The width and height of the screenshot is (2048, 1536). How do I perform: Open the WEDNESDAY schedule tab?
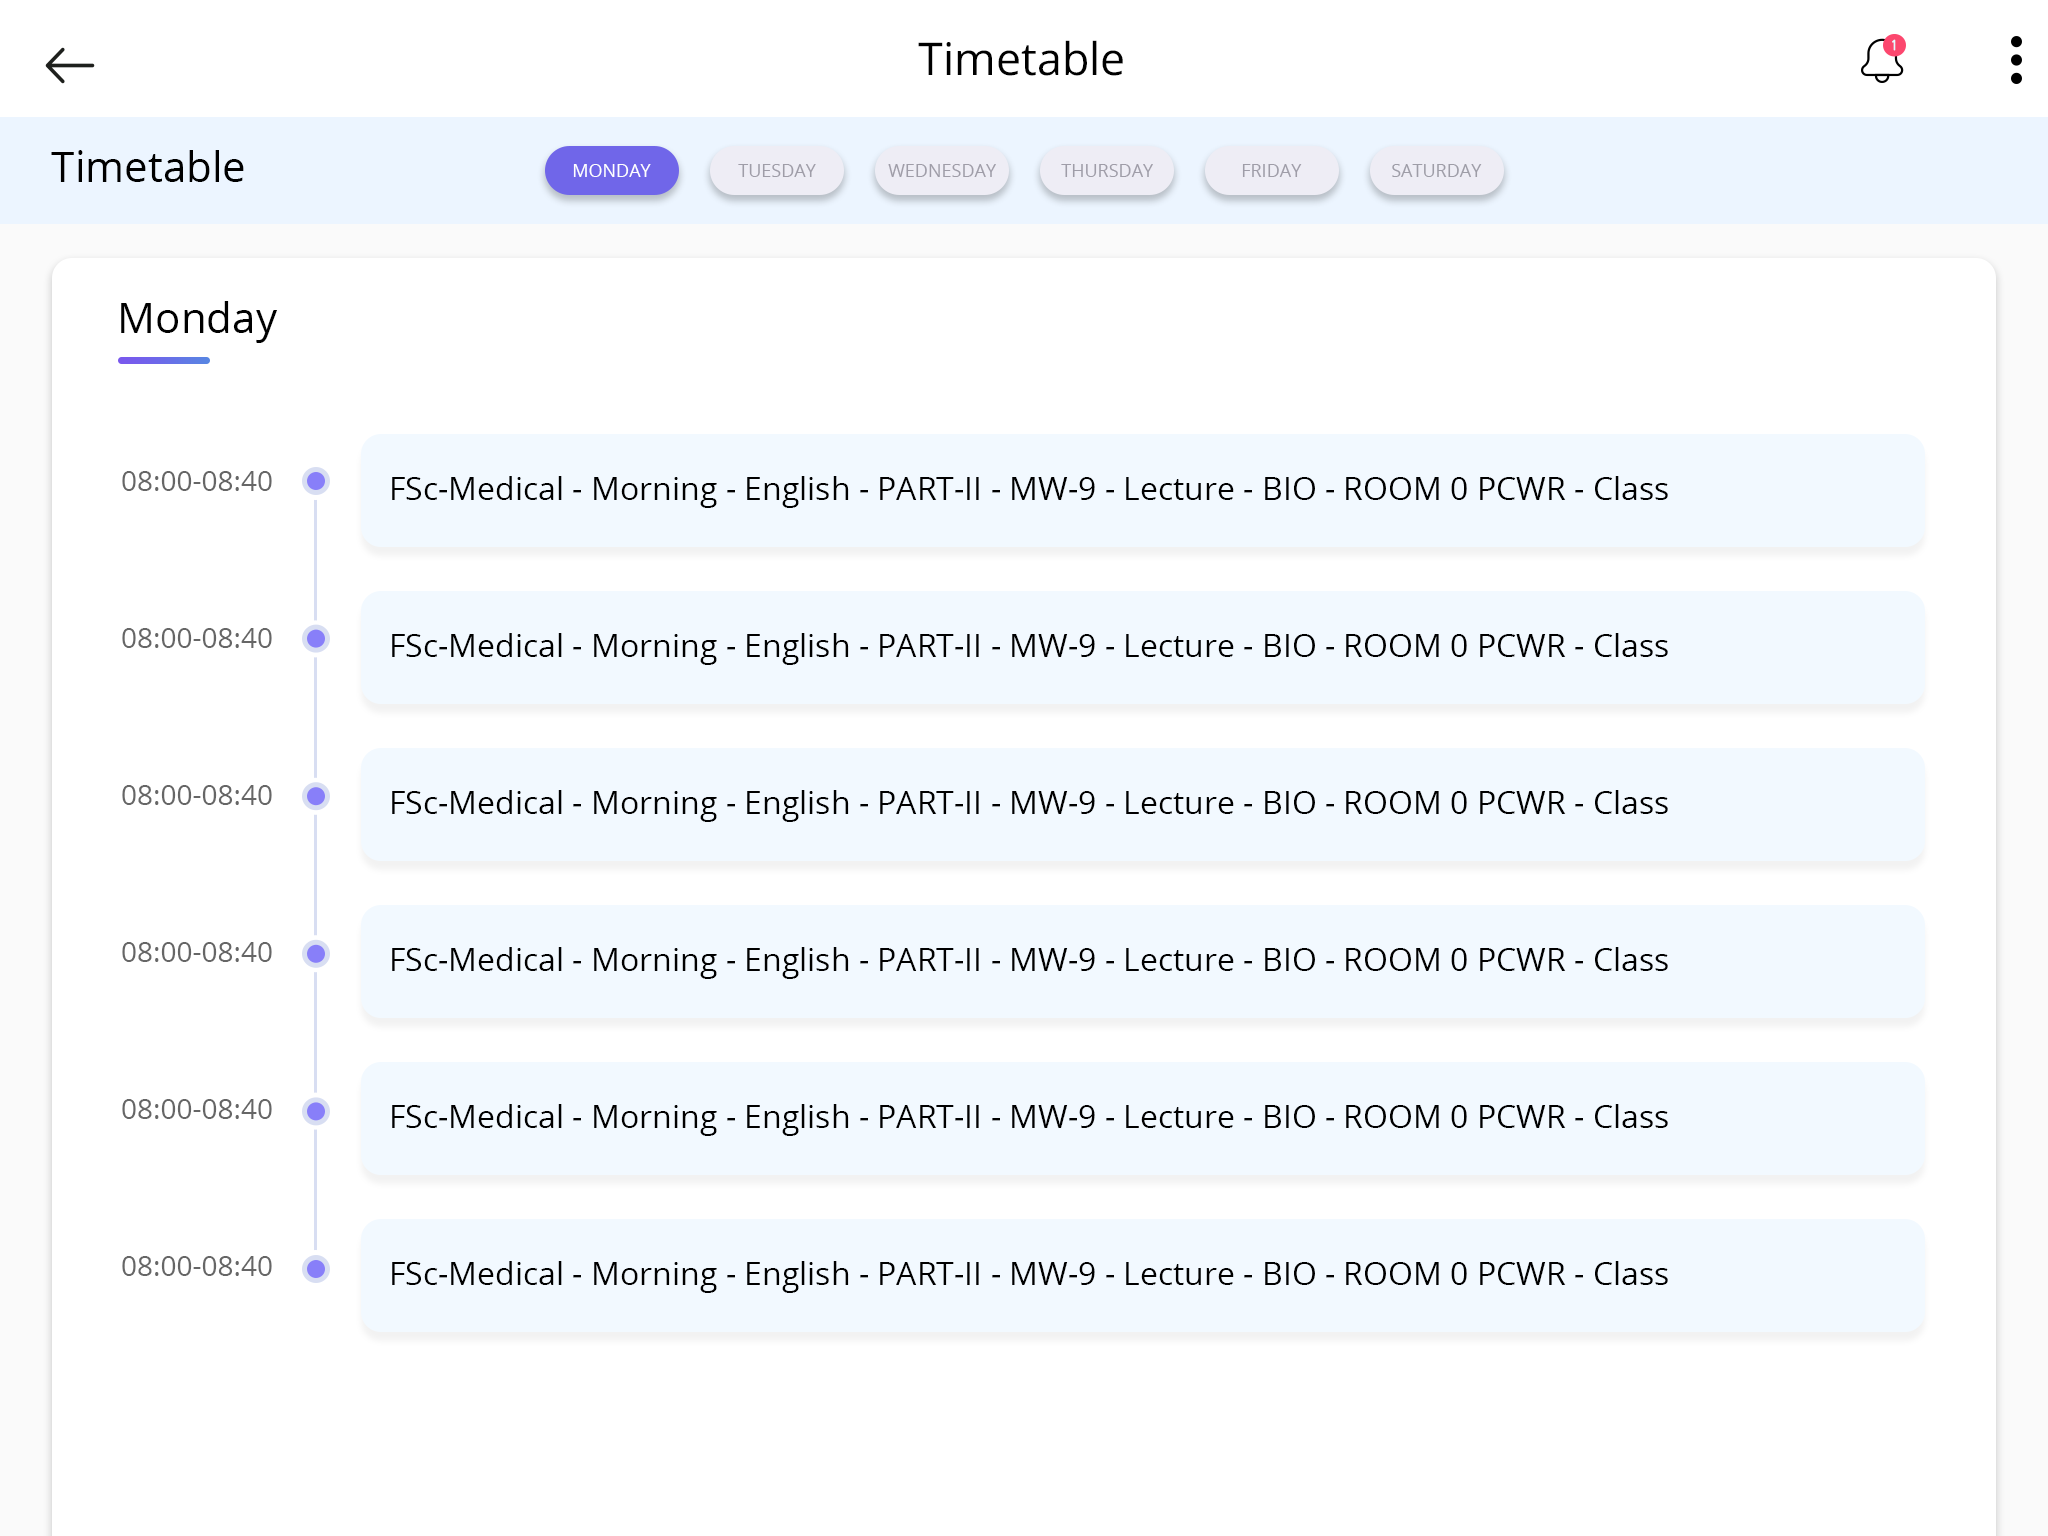[x=941, y=170]
